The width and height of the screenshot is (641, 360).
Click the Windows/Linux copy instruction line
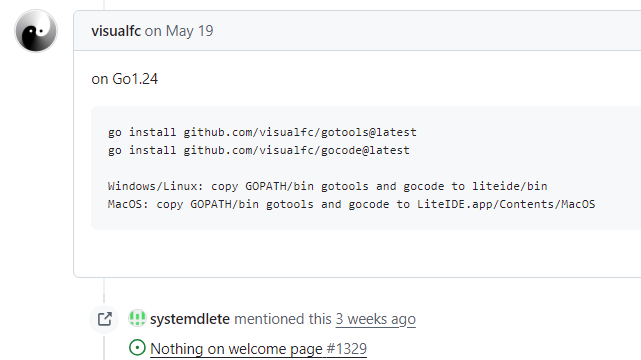tap(327, 186)
